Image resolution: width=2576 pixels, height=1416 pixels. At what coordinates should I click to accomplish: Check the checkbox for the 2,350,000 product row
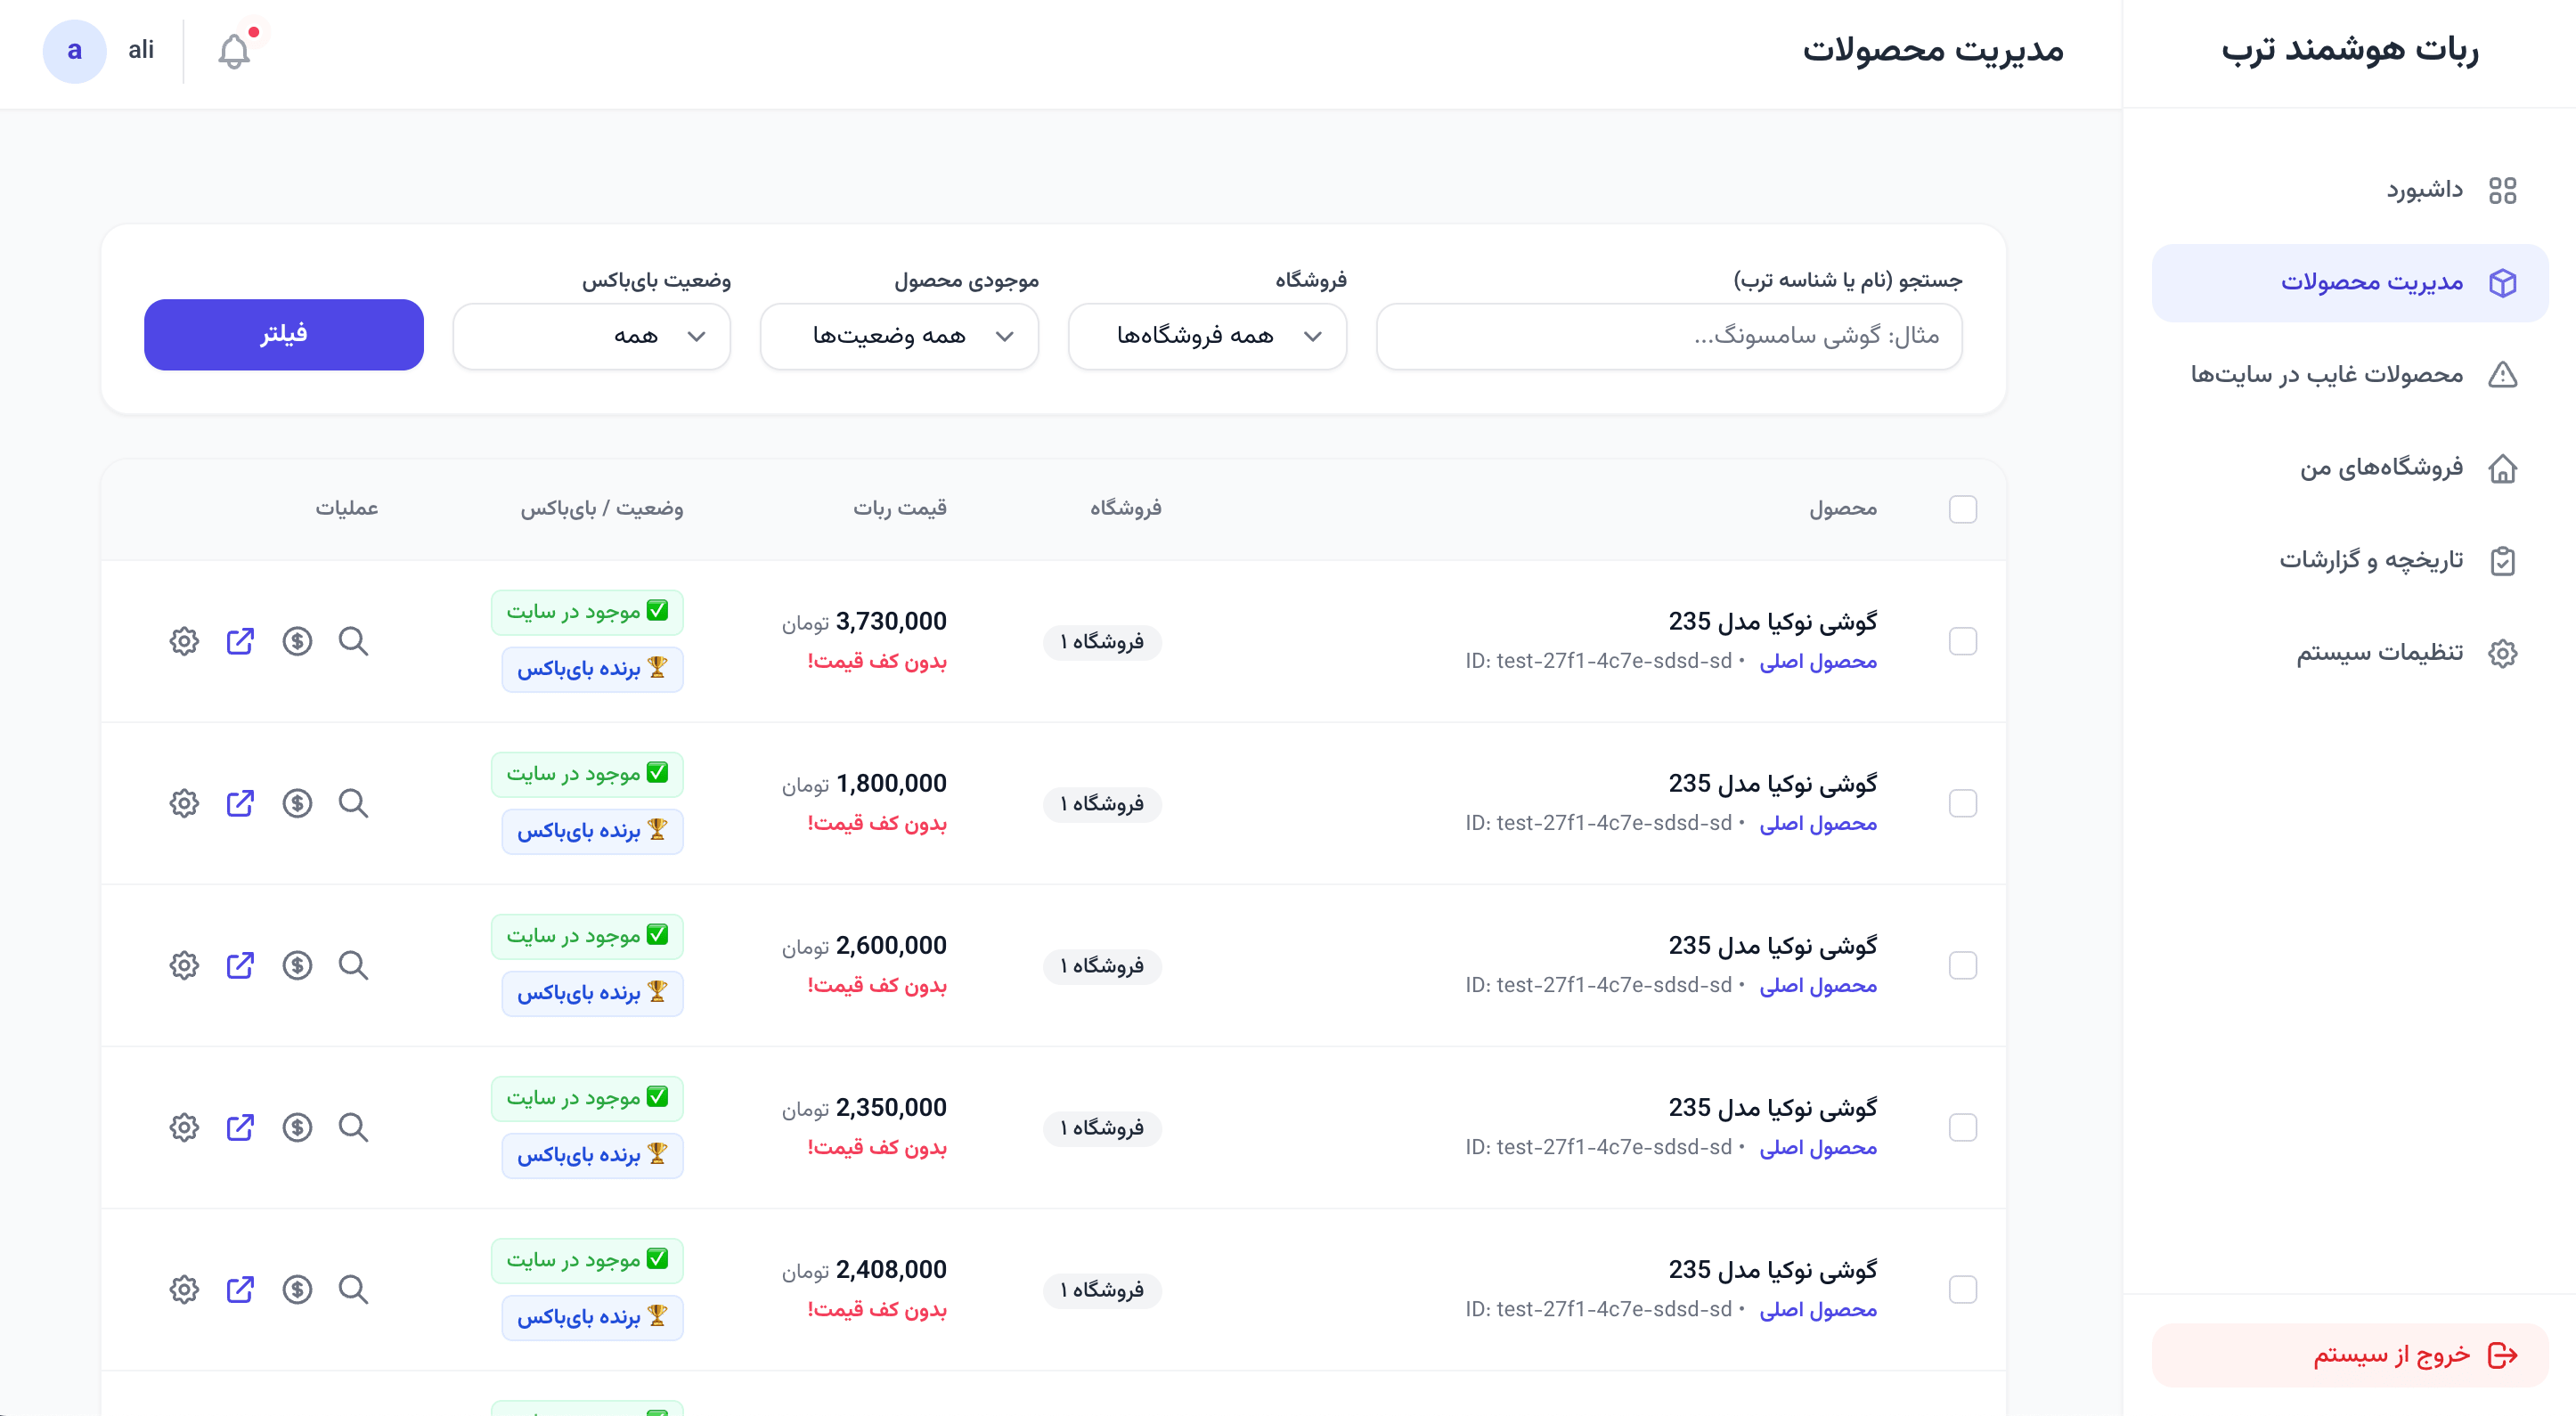tap(1963, 1127)
